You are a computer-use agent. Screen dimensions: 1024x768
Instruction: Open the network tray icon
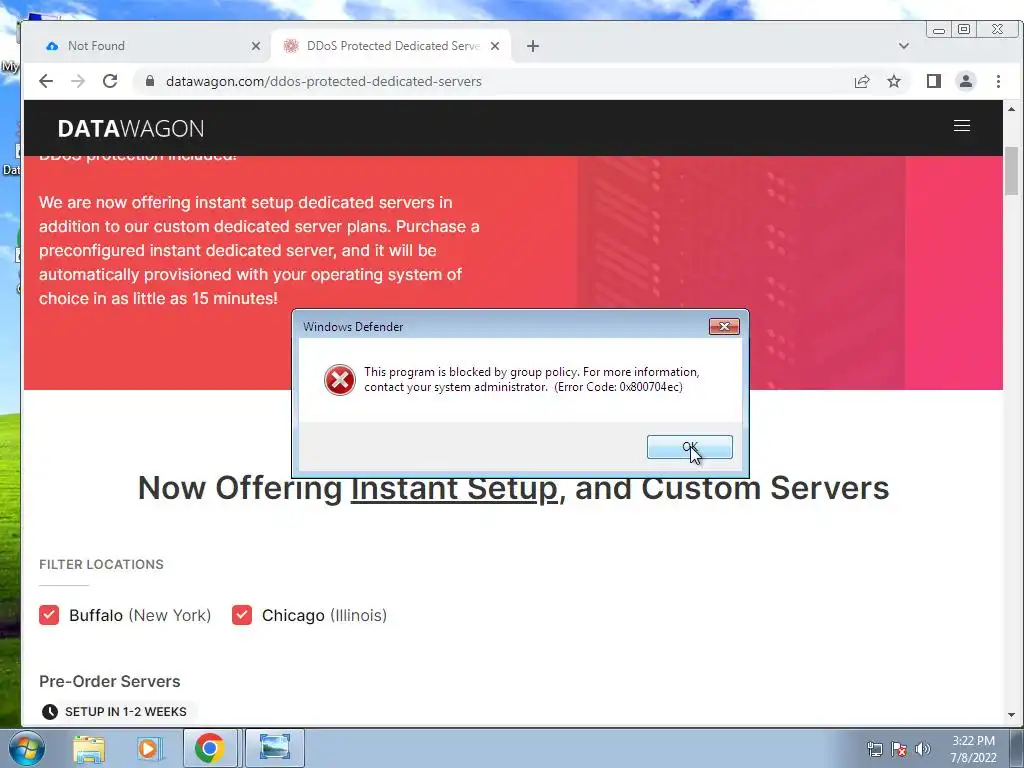874,749
